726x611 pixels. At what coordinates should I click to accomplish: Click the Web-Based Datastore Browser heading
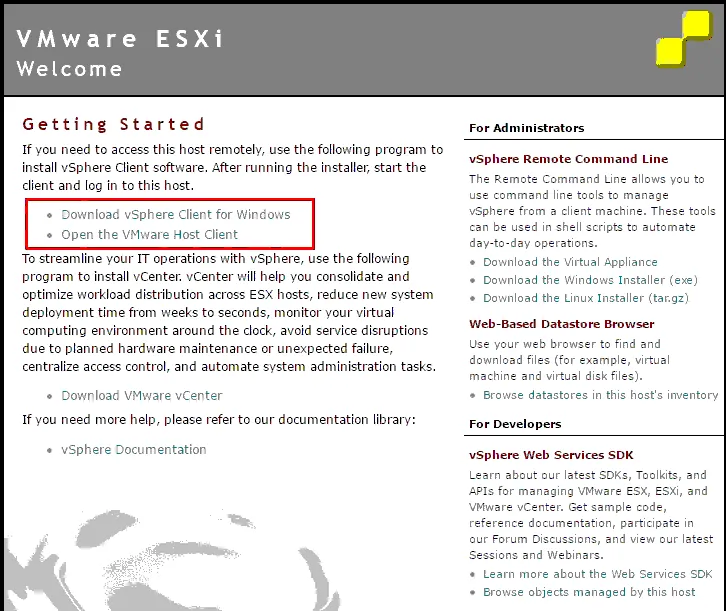pos(561,324)
